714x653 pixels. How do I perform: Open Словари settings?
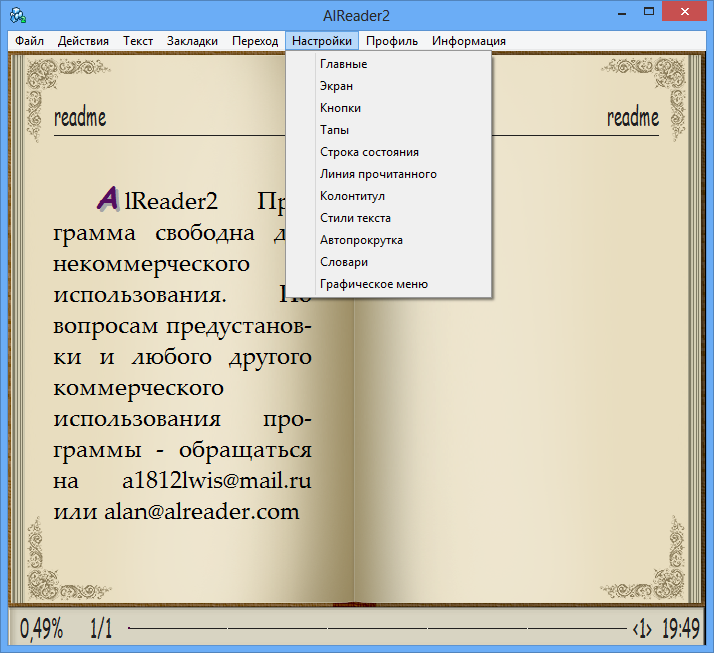[x=388, y=262]
